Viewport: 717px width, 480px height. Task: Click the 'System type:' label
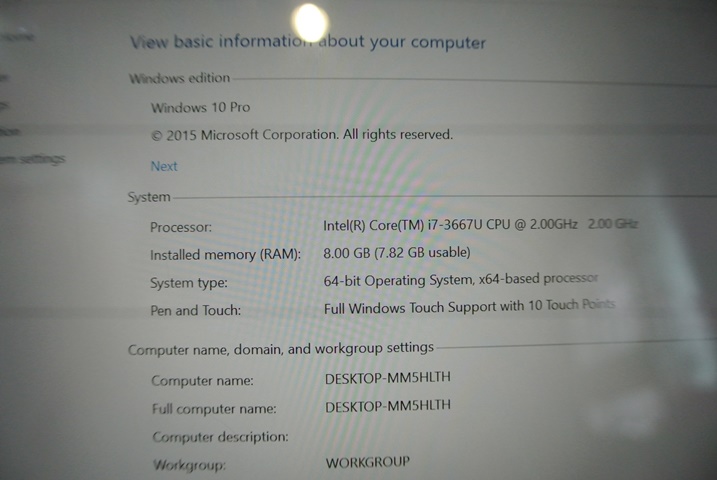pos(189,283)
